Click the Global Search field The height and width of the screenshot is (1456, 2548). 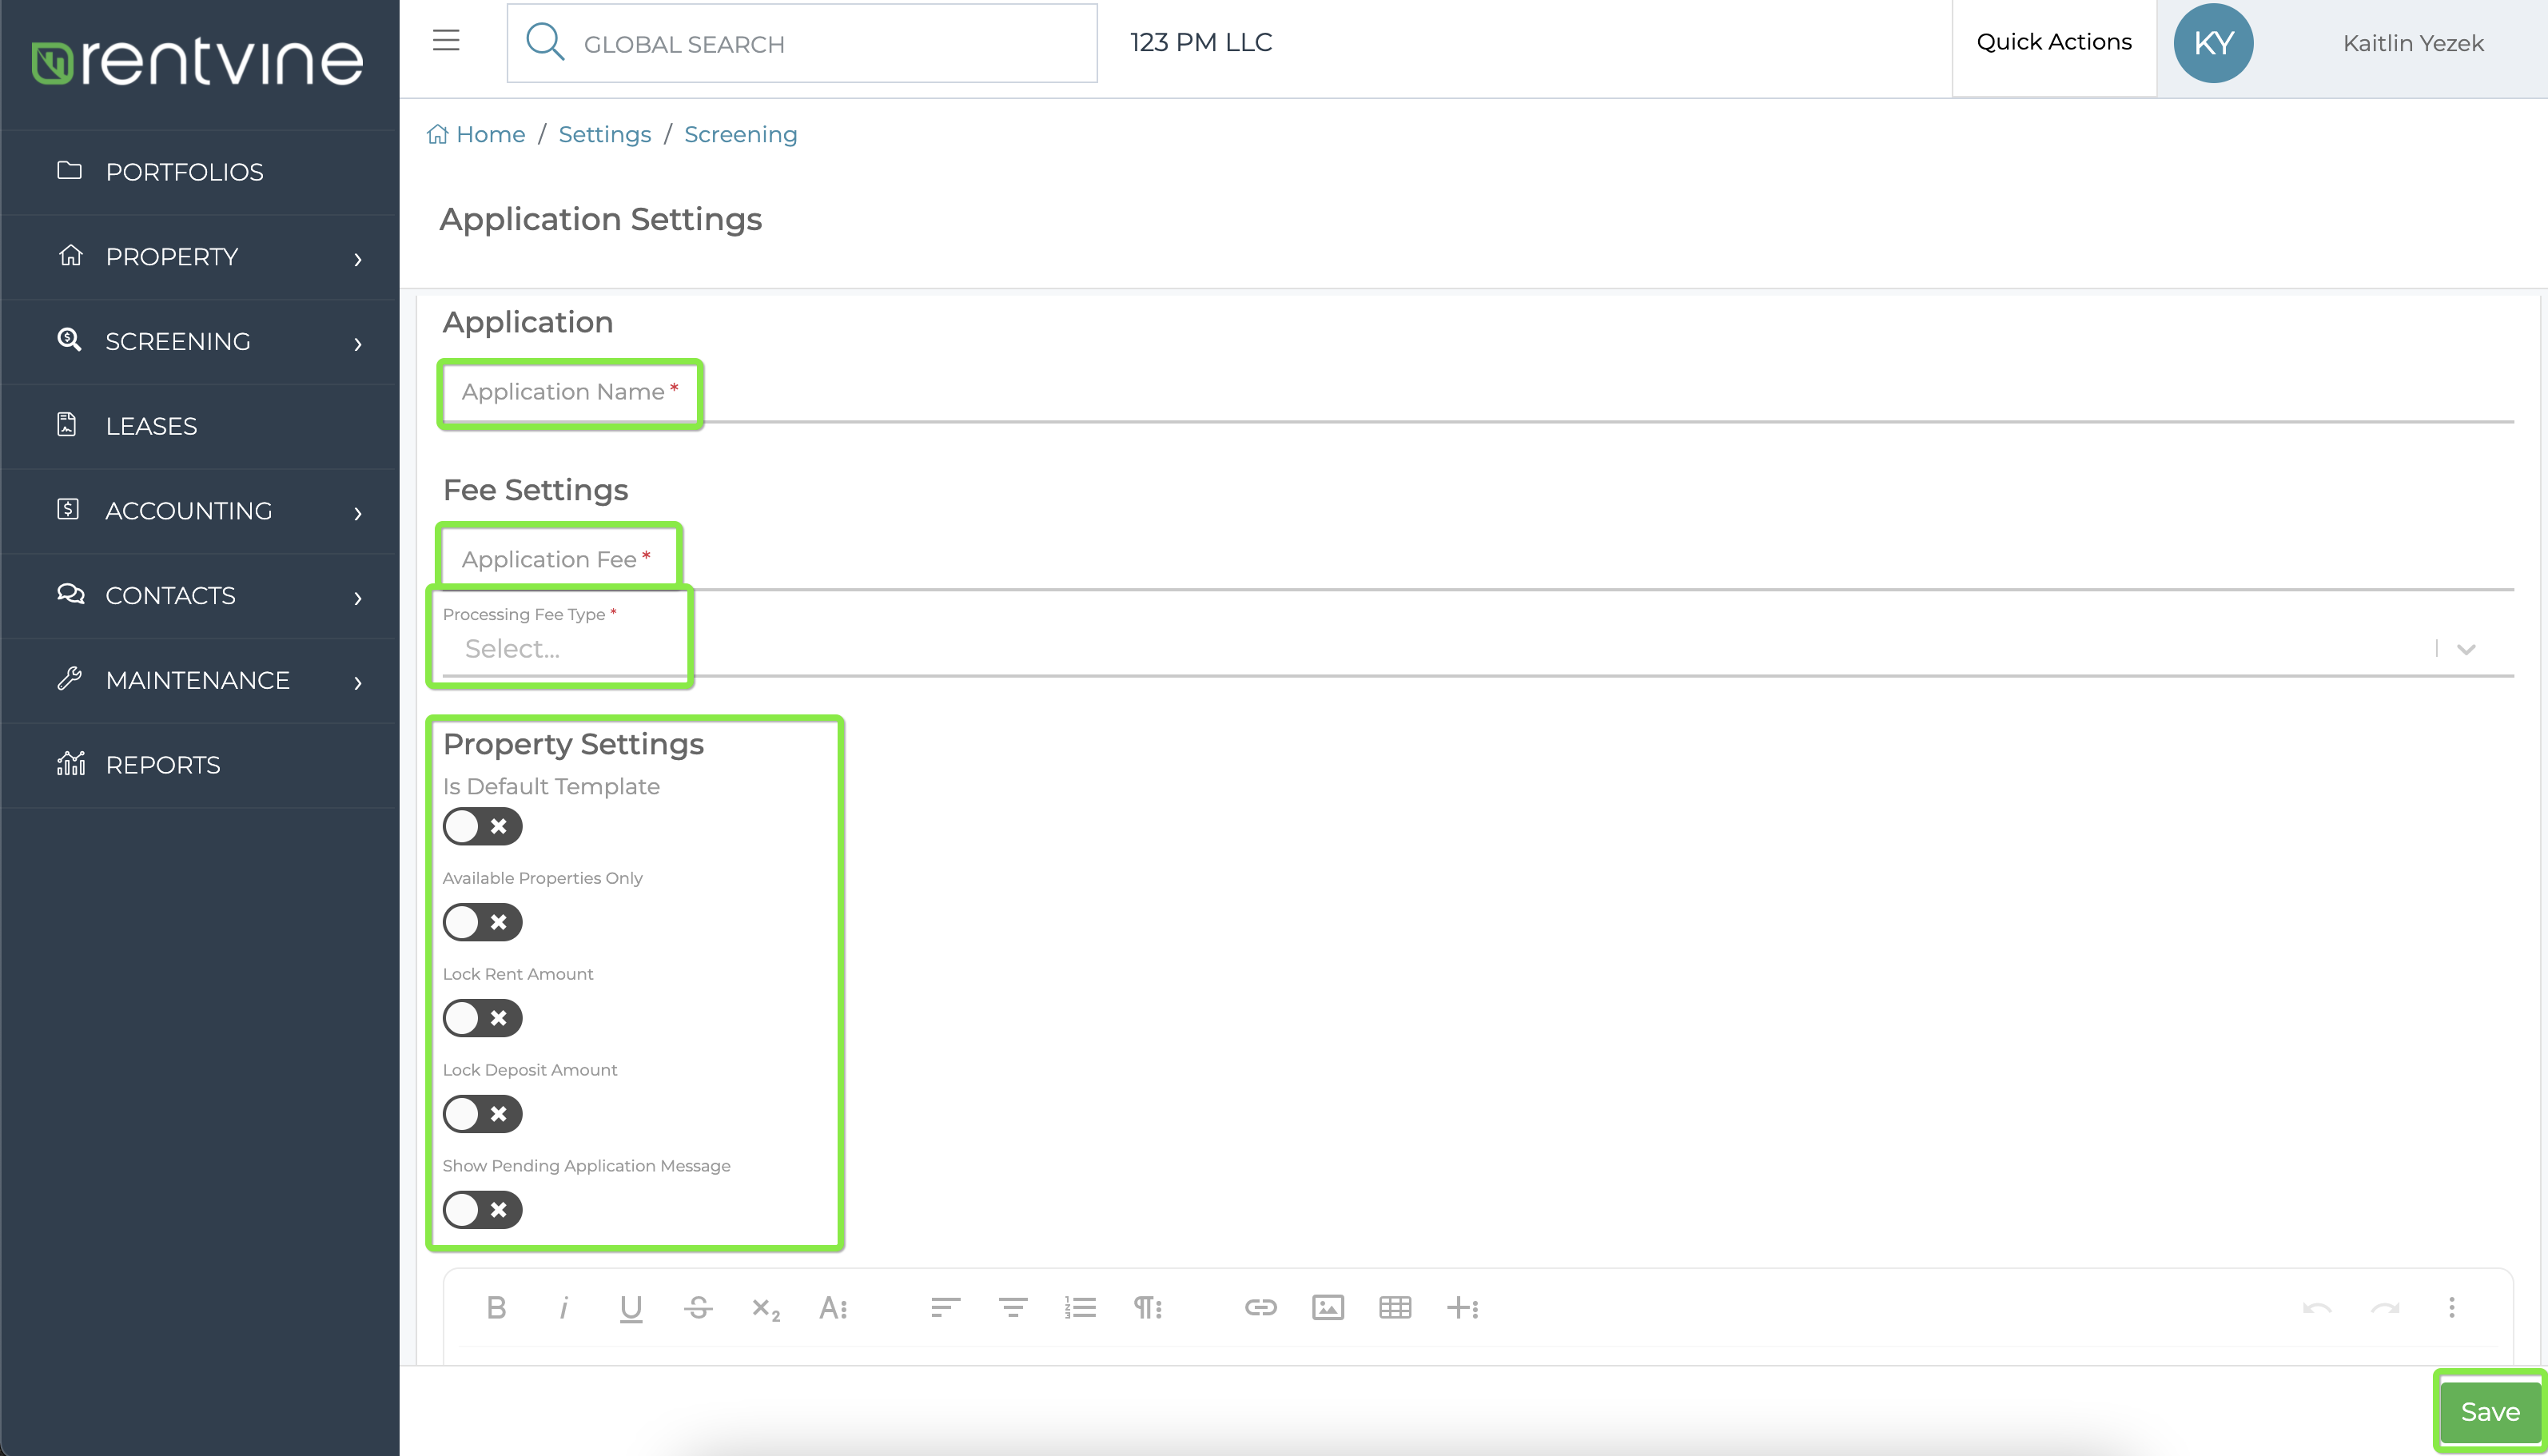(802, 43)
